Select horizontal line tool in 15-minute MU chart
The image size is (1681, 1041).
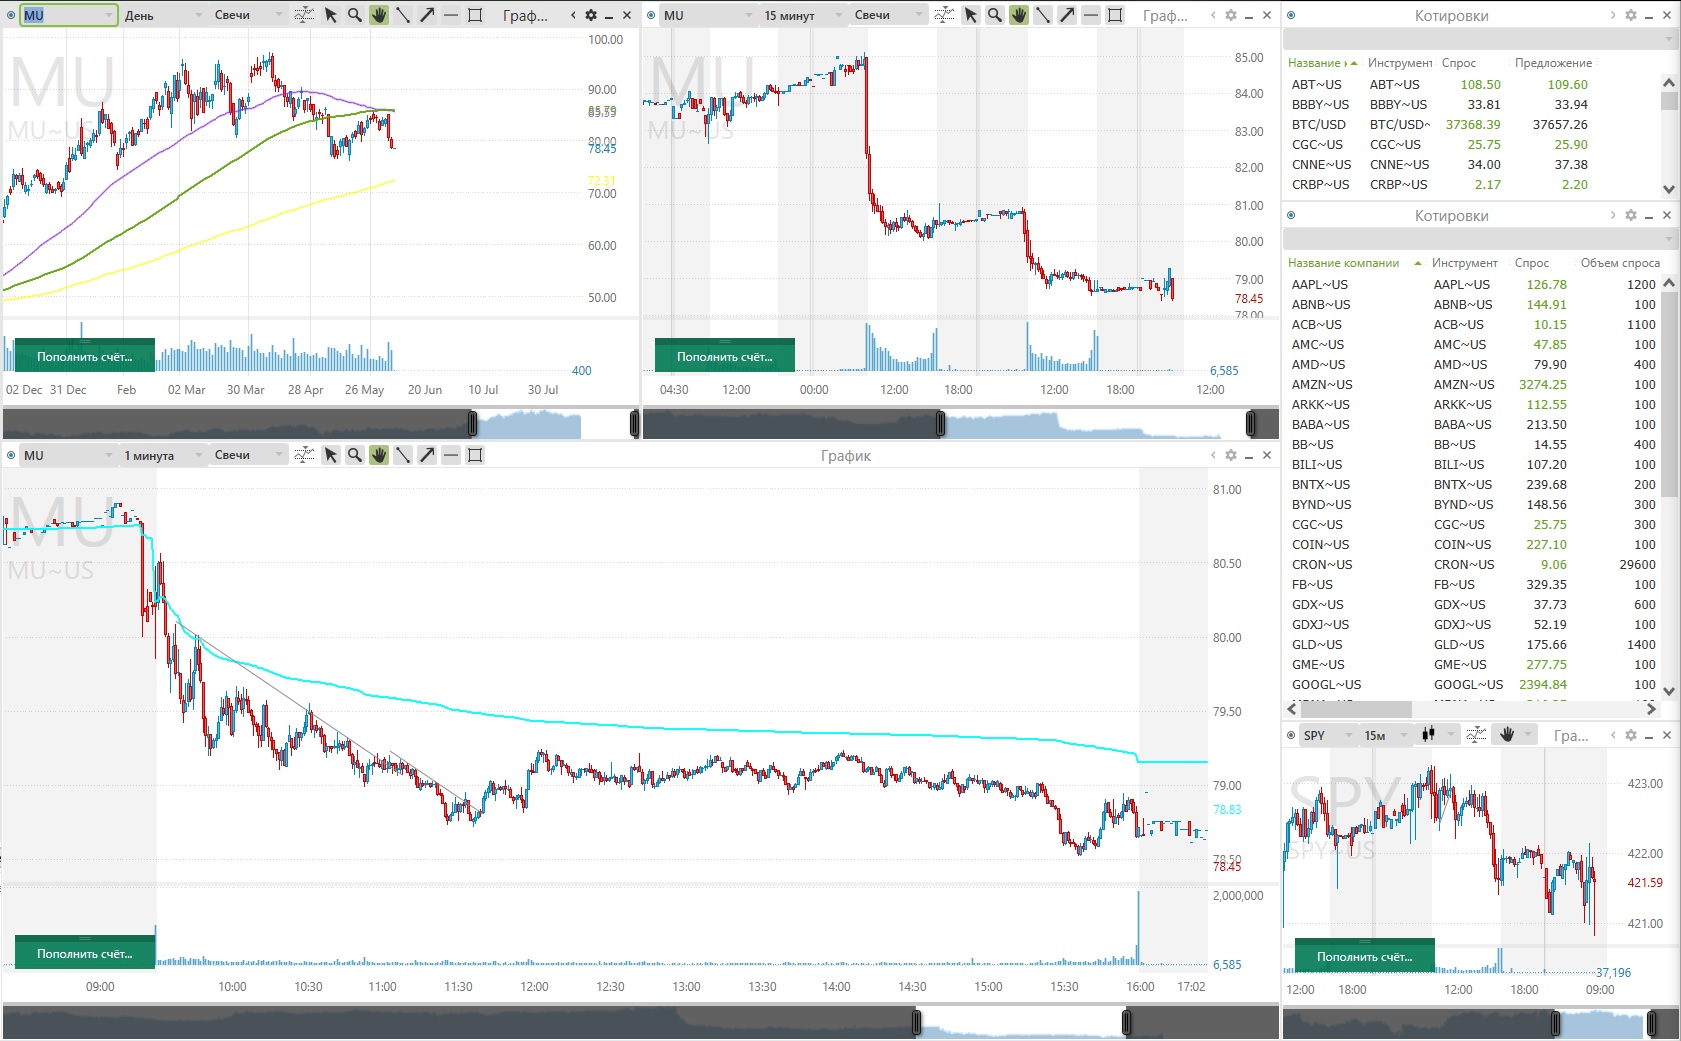[1091, 15]
